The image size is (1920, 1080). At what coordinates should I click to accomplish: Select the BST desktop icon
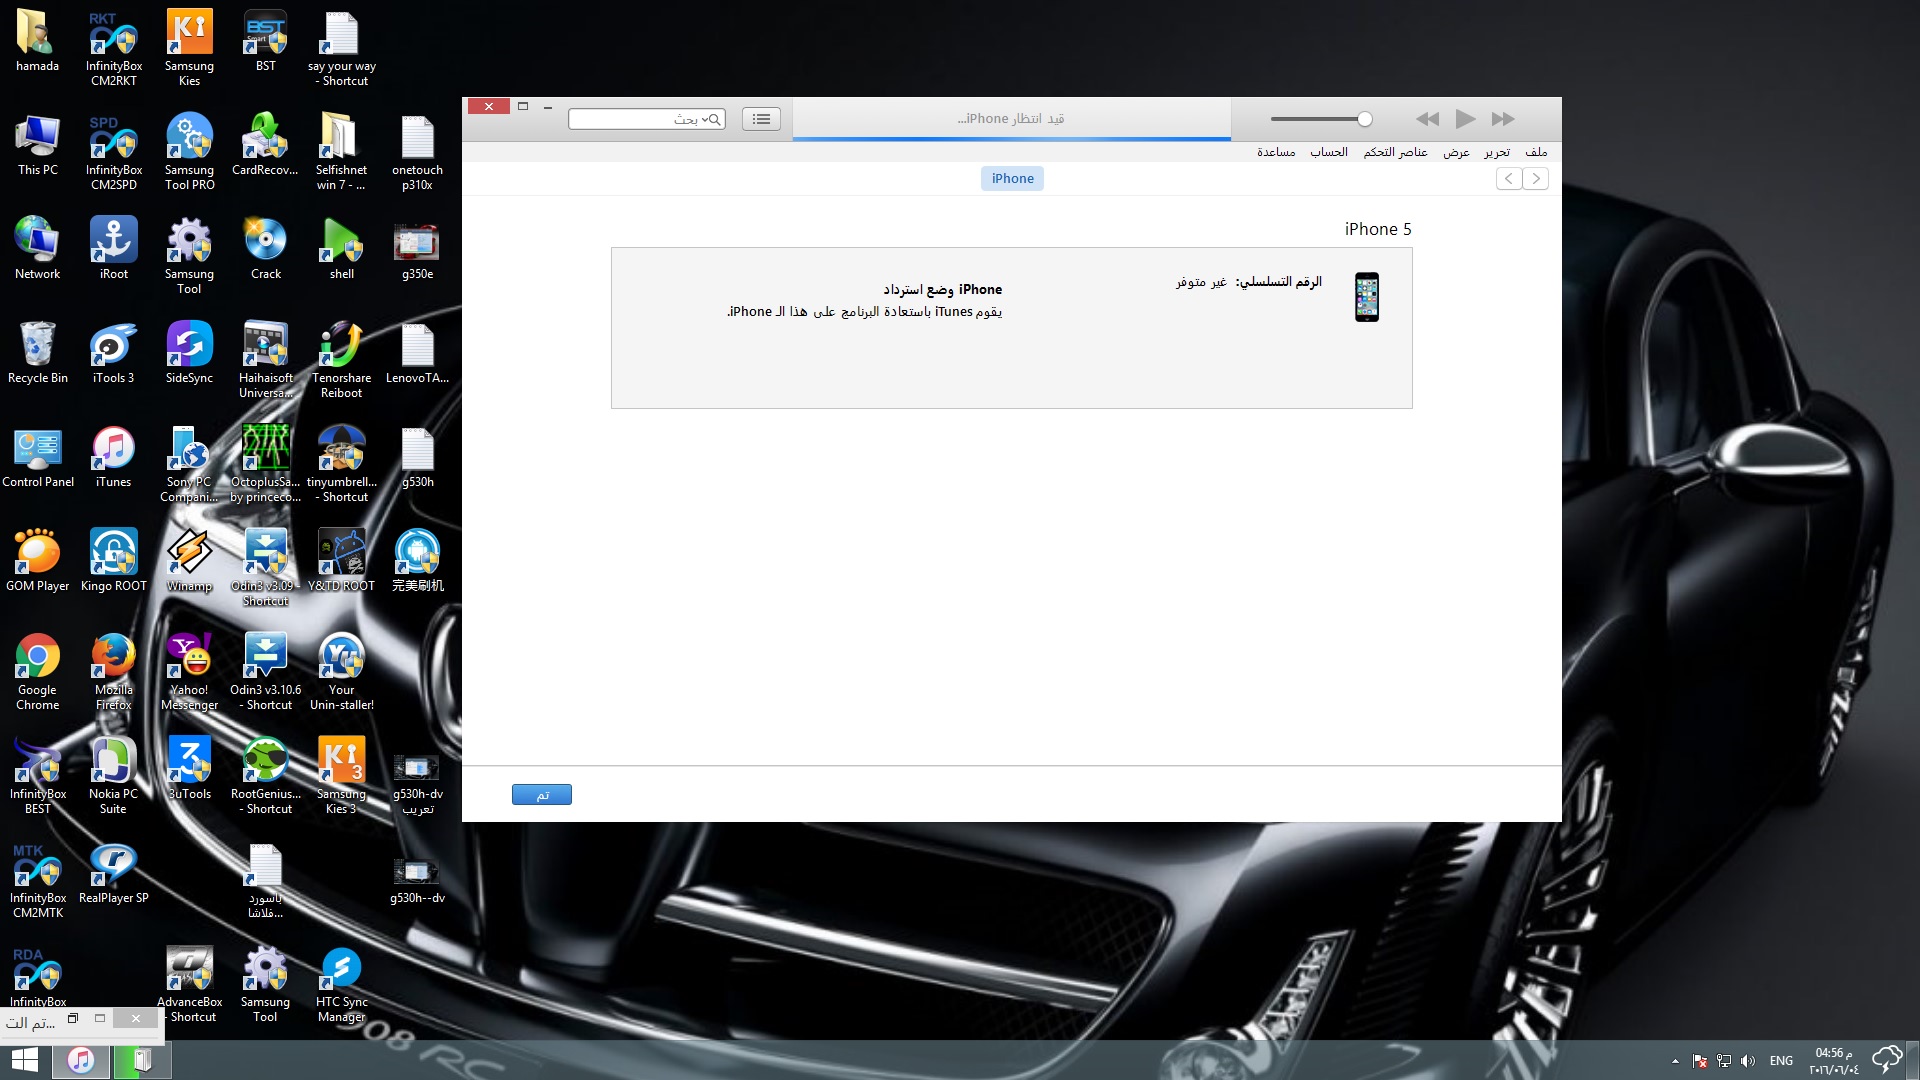265,41
